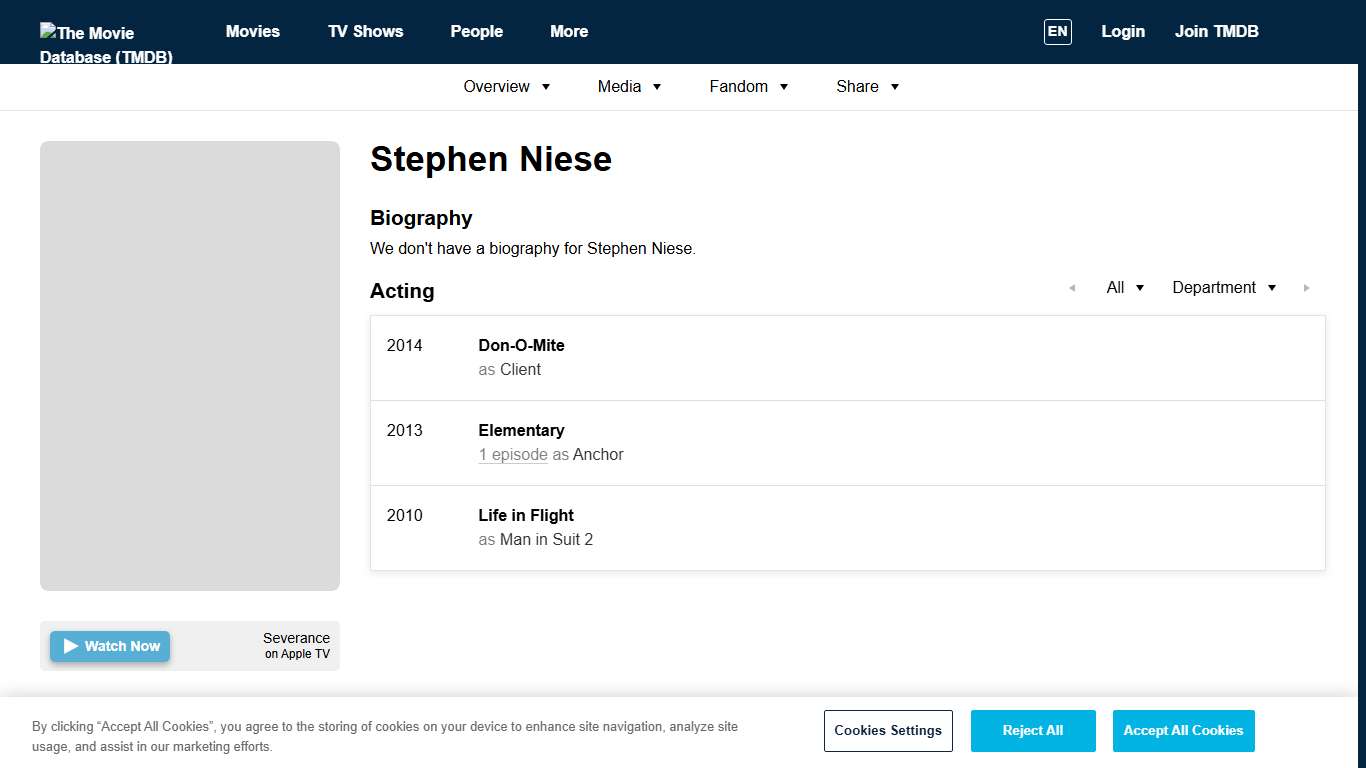Click the right arrow beside Department filter

(1307, 288)
